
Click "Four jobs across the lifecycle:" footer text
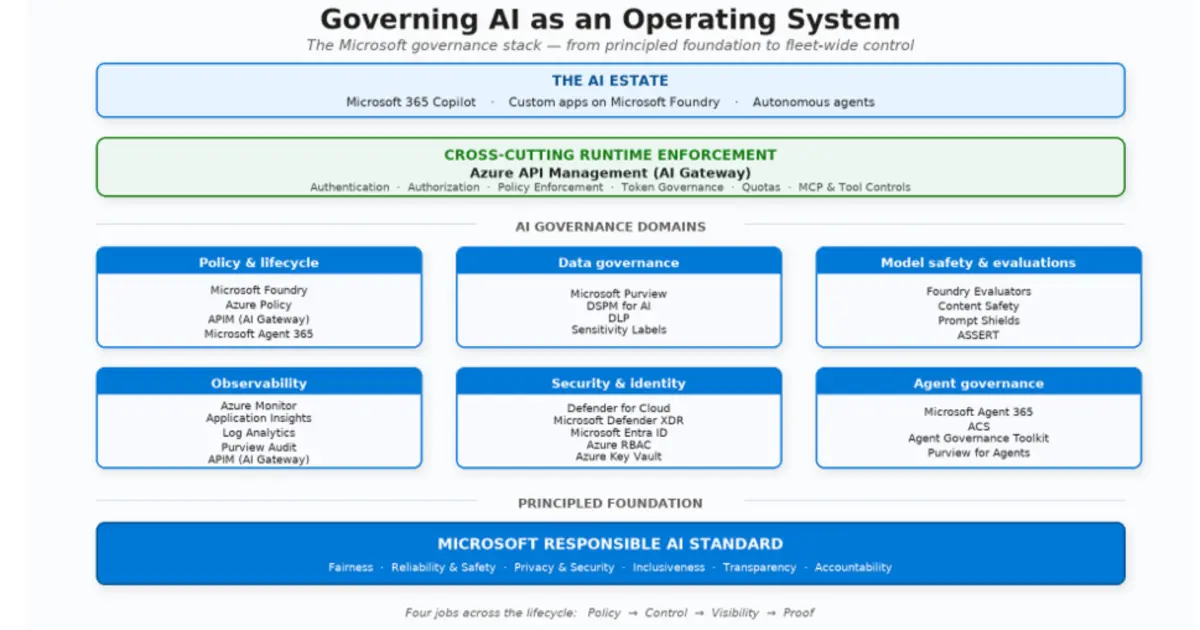(x=491, y=612)
